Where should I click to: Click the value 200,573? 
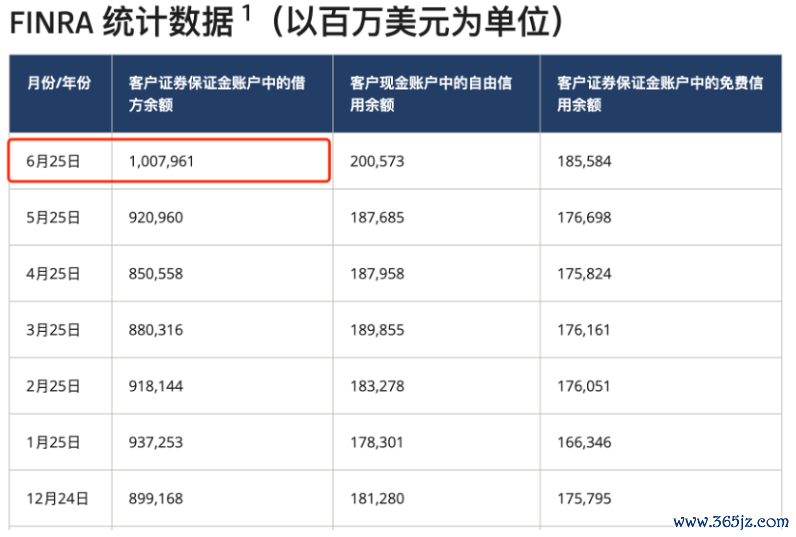[377, 161]
